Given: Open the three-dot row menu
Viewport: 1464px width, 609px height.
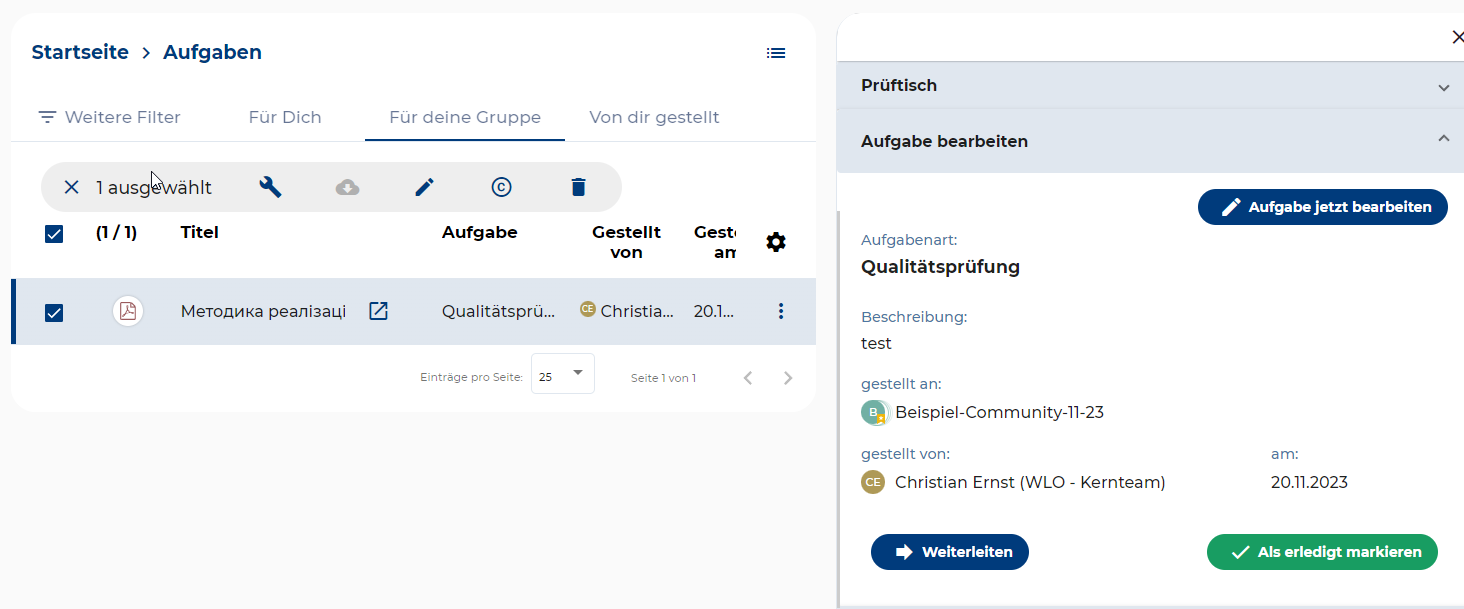Looking at the screenshot, I should coord(781,311).
